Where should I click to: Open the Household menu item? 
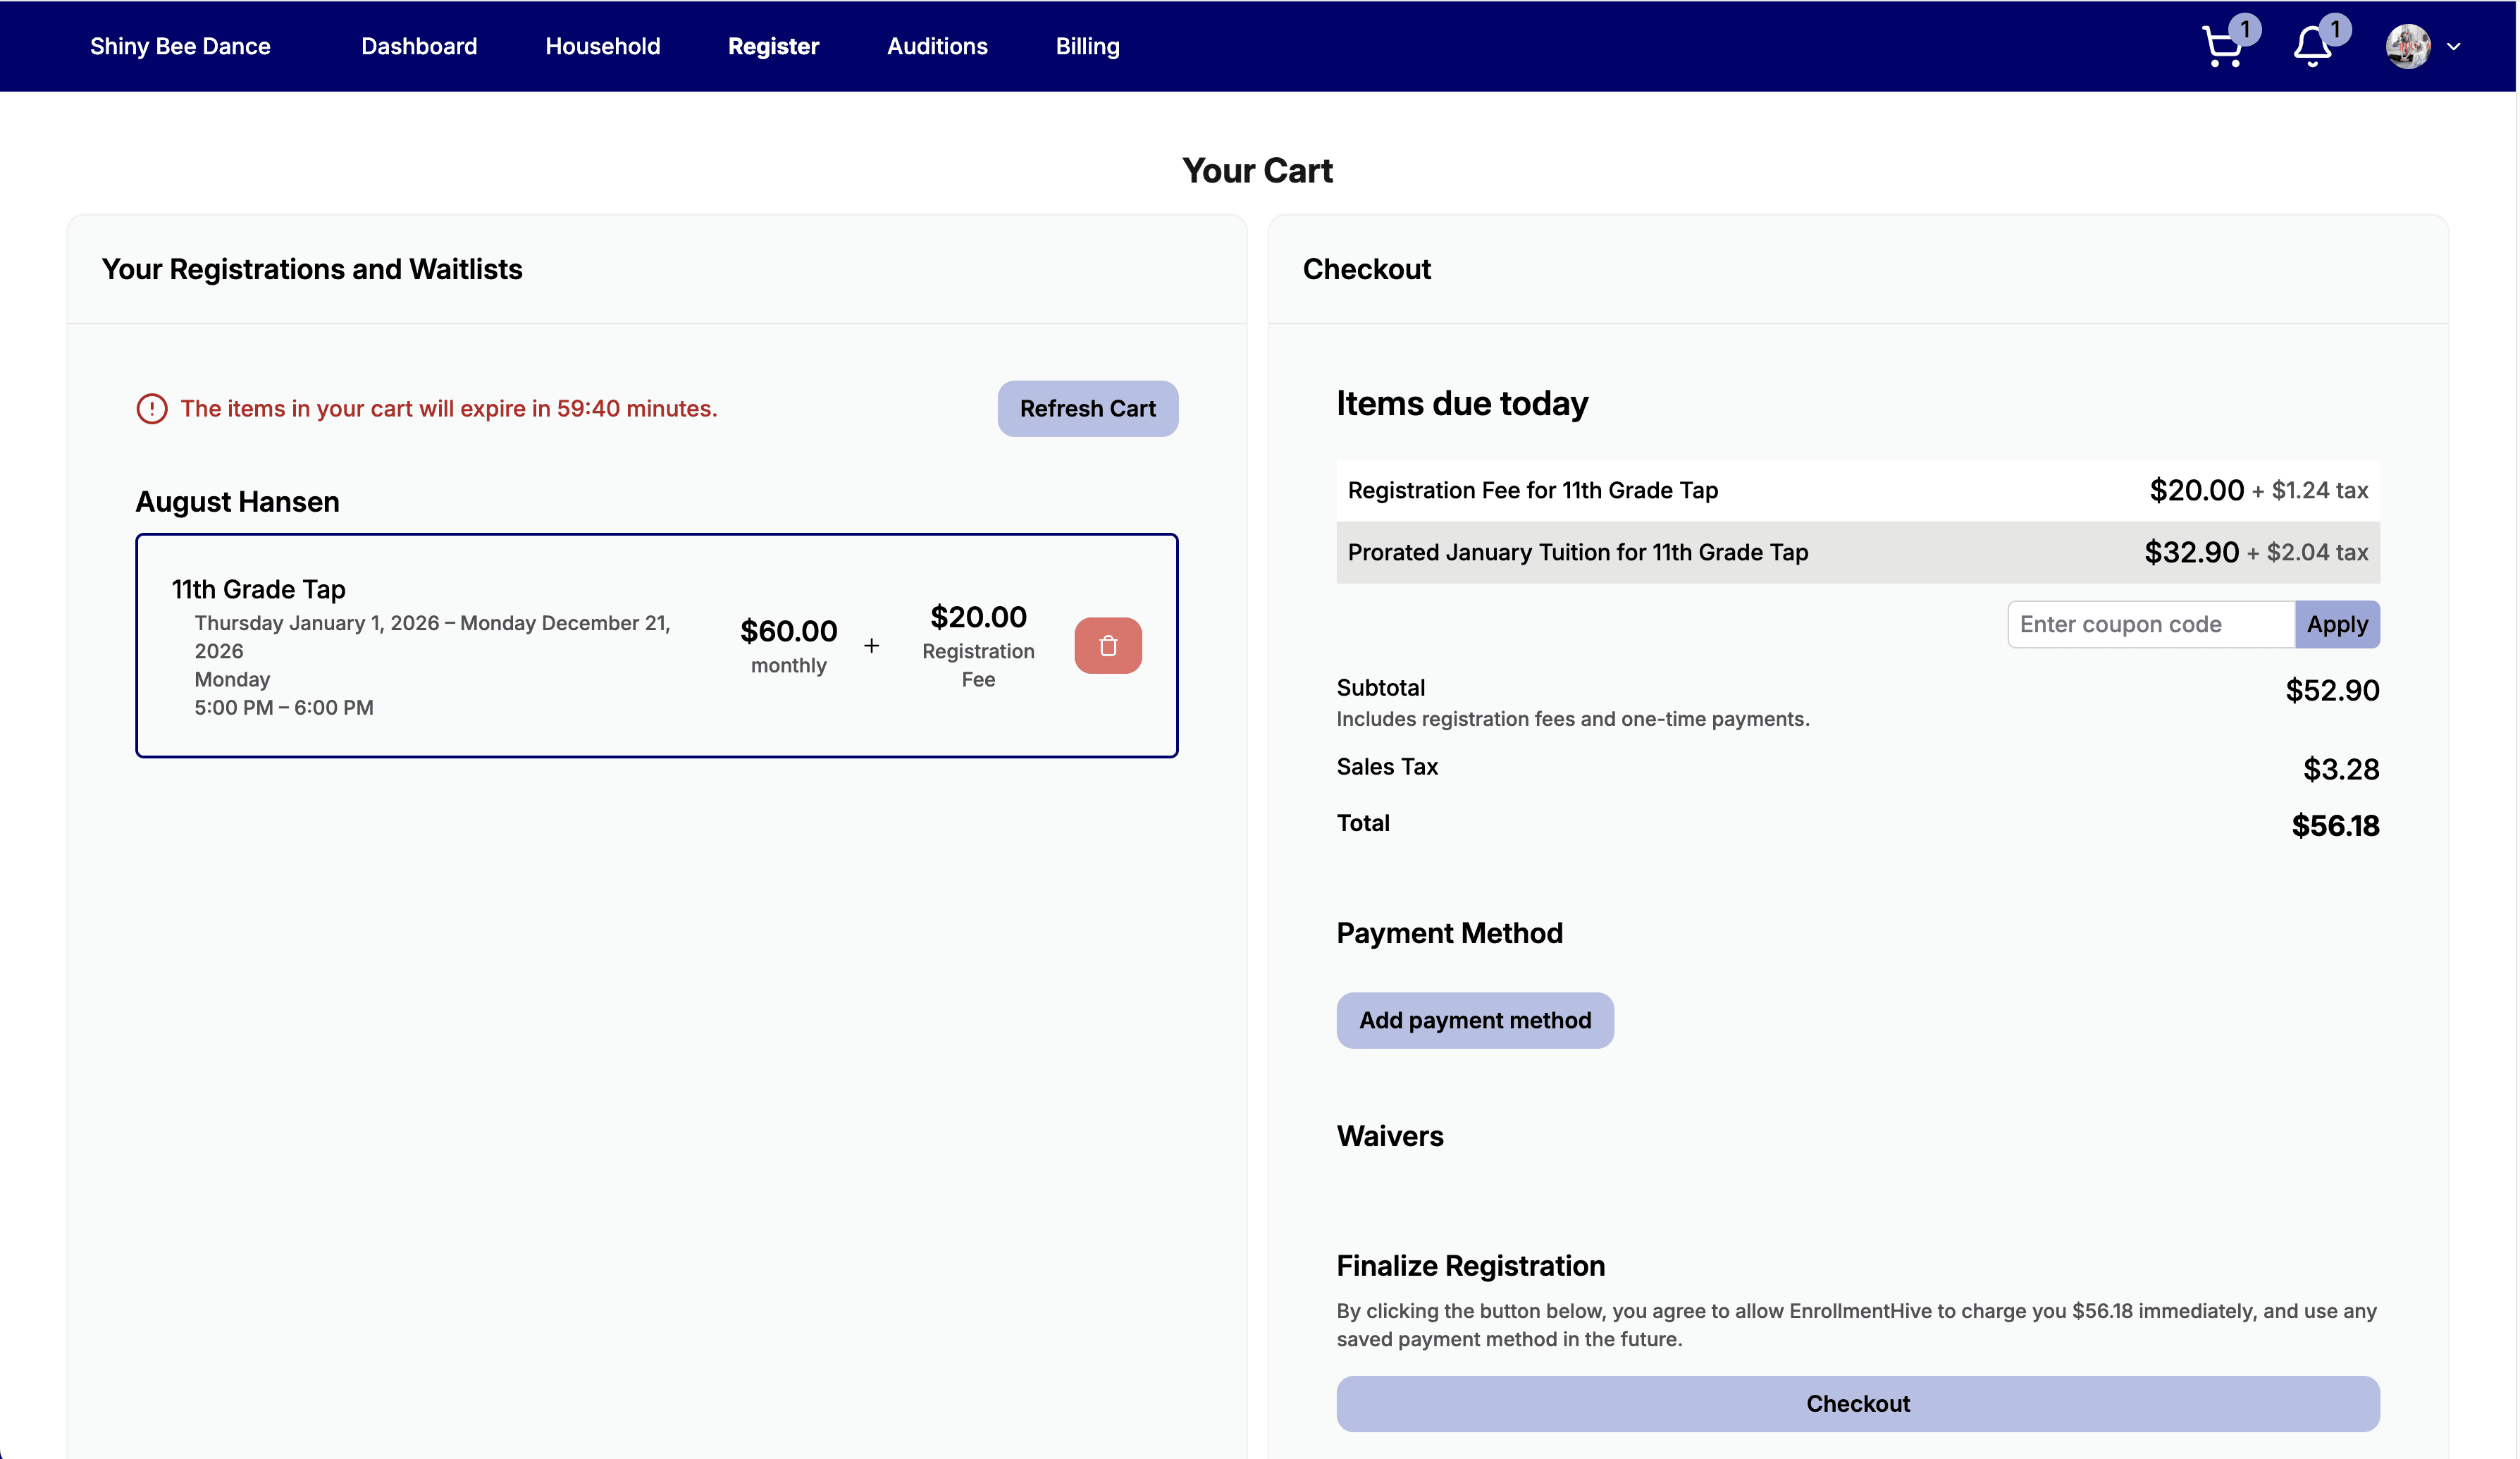coord(602,46)
